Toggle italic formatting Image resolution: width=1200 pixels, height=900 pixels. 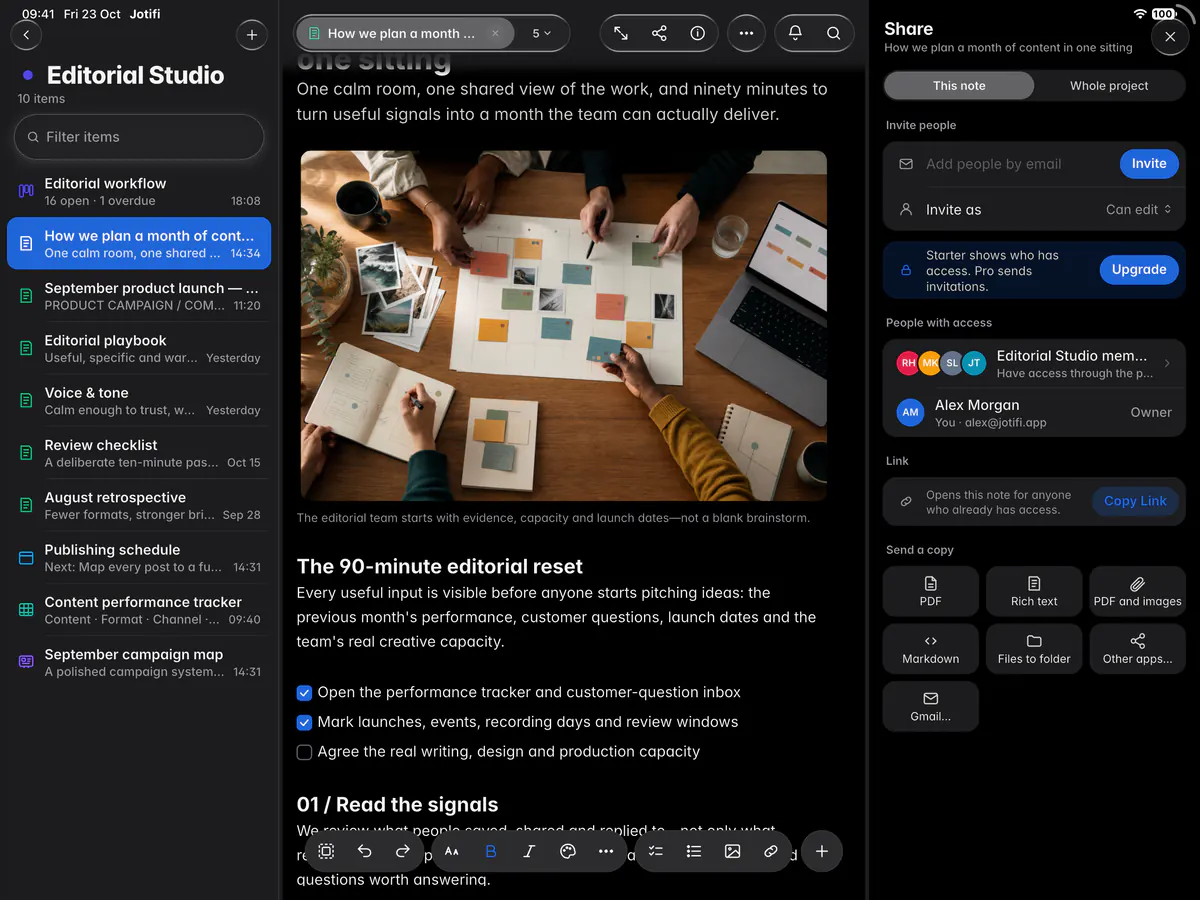pyautogui.click(x=529, y=851)
